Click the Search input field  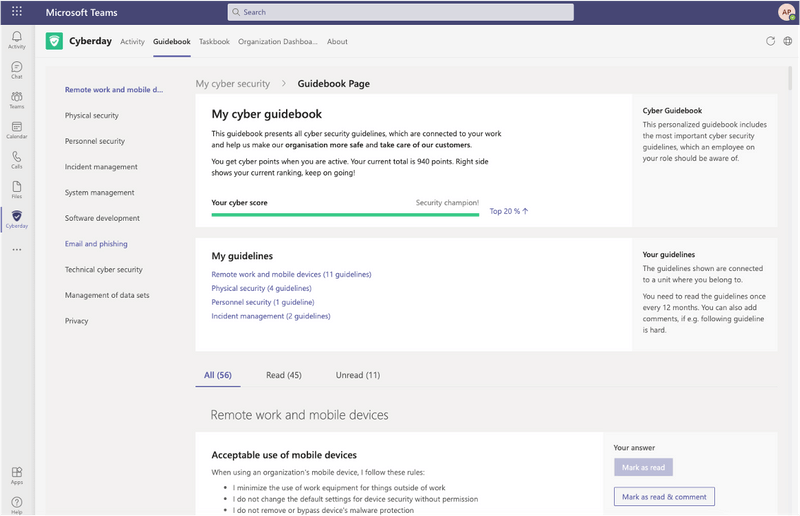[x=400, y=12]
